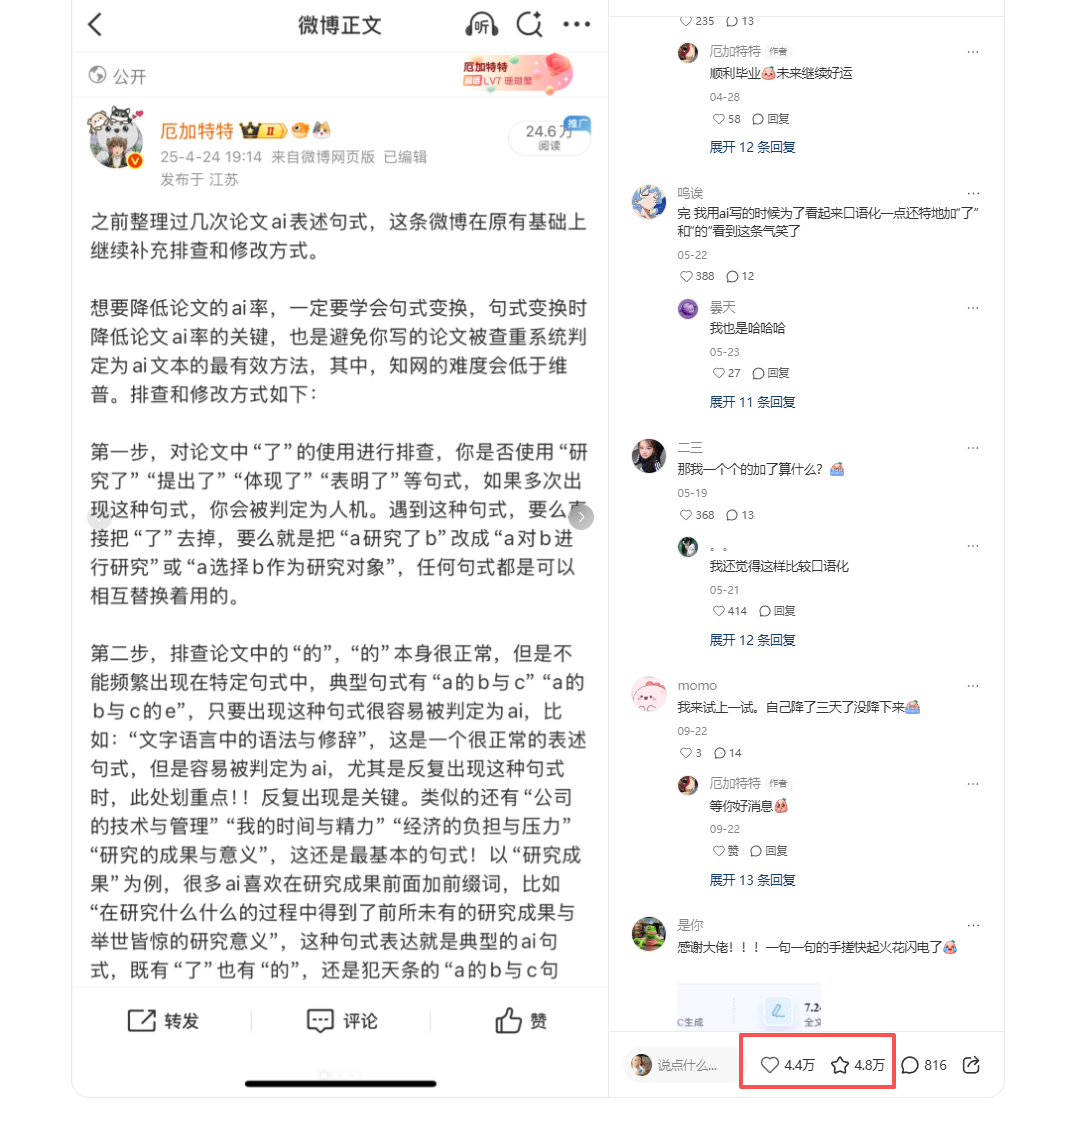Expand 展开 11 条回复
1065x1126 pixels.
752,402
